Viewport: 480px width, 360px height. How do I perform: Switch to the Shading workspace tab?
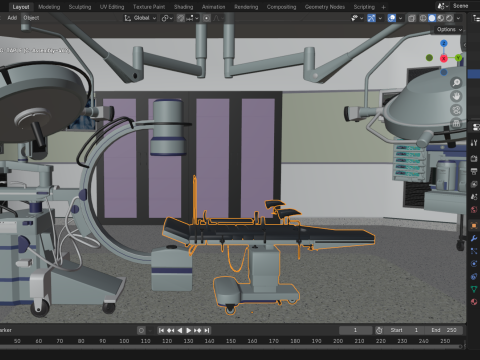click(183, 7)
